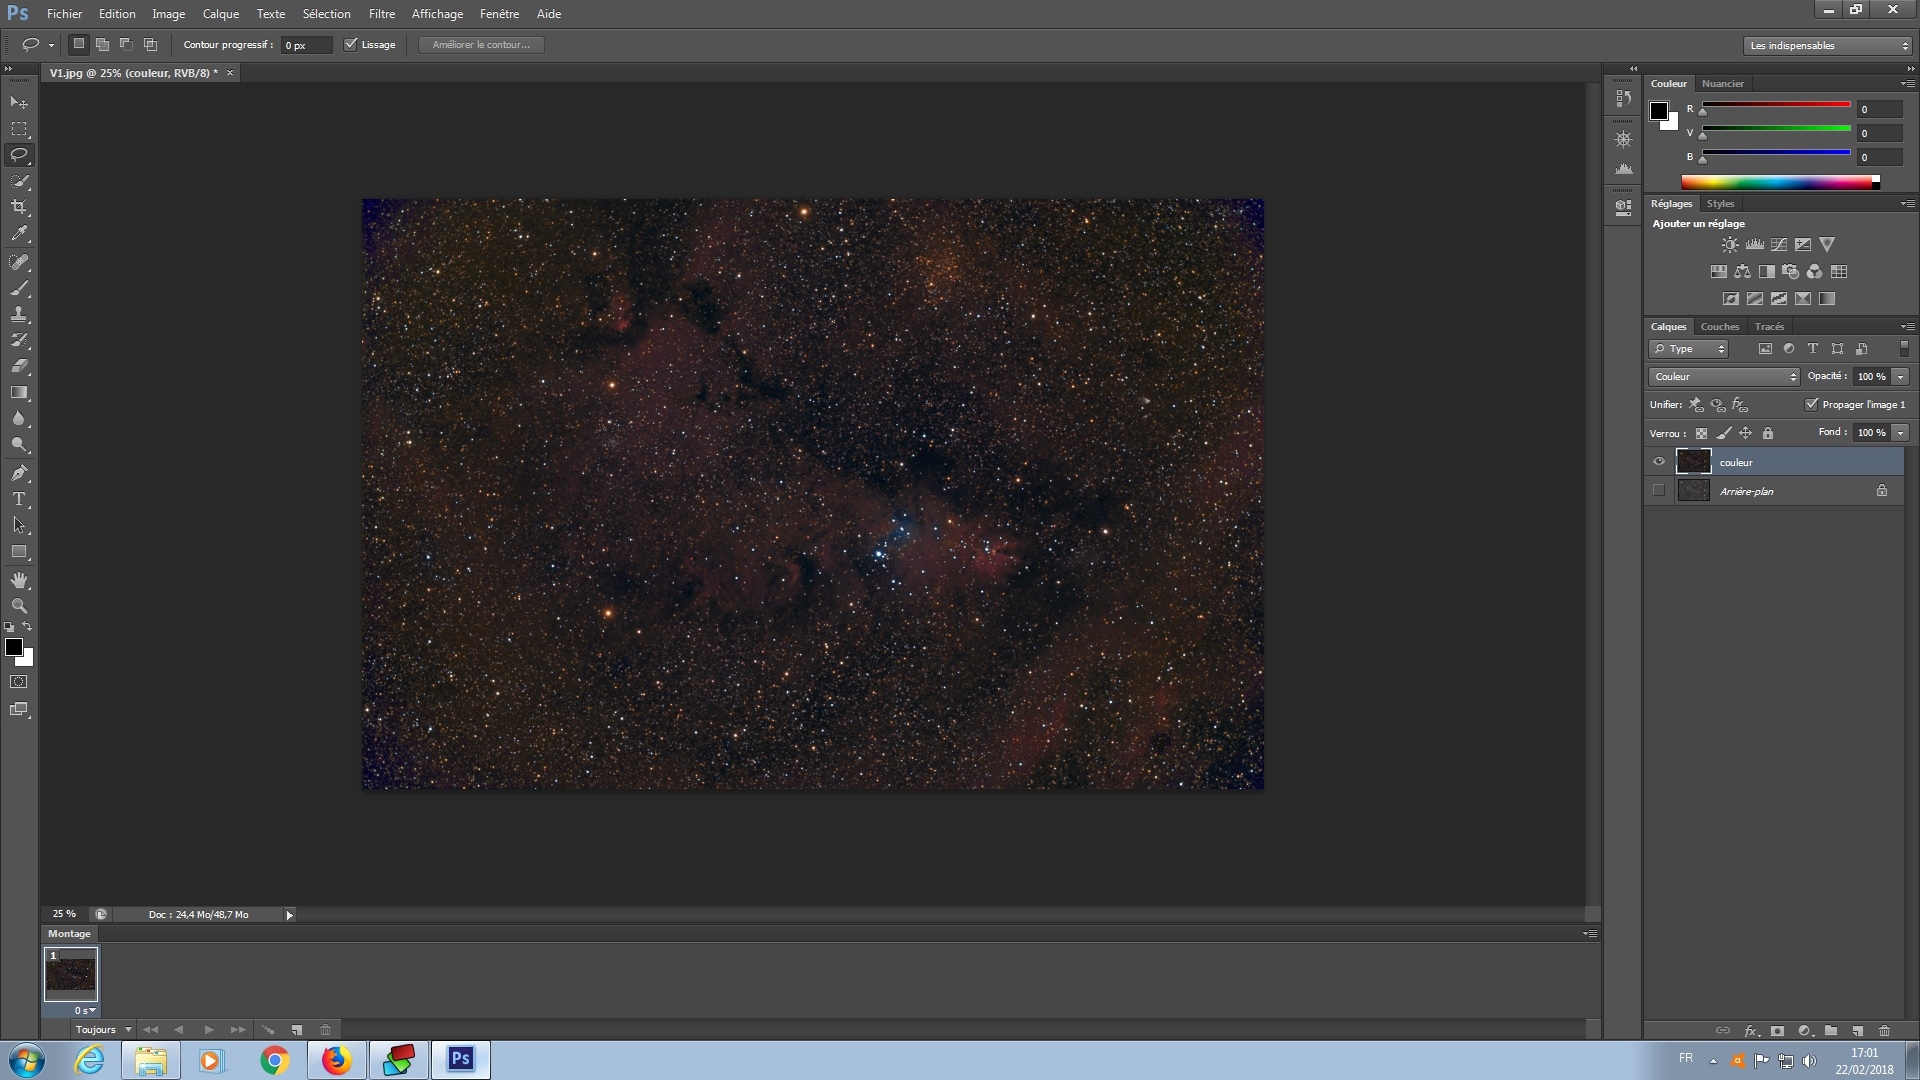
Task: Select the Horizontal Type tool
Action: [19, 499]
